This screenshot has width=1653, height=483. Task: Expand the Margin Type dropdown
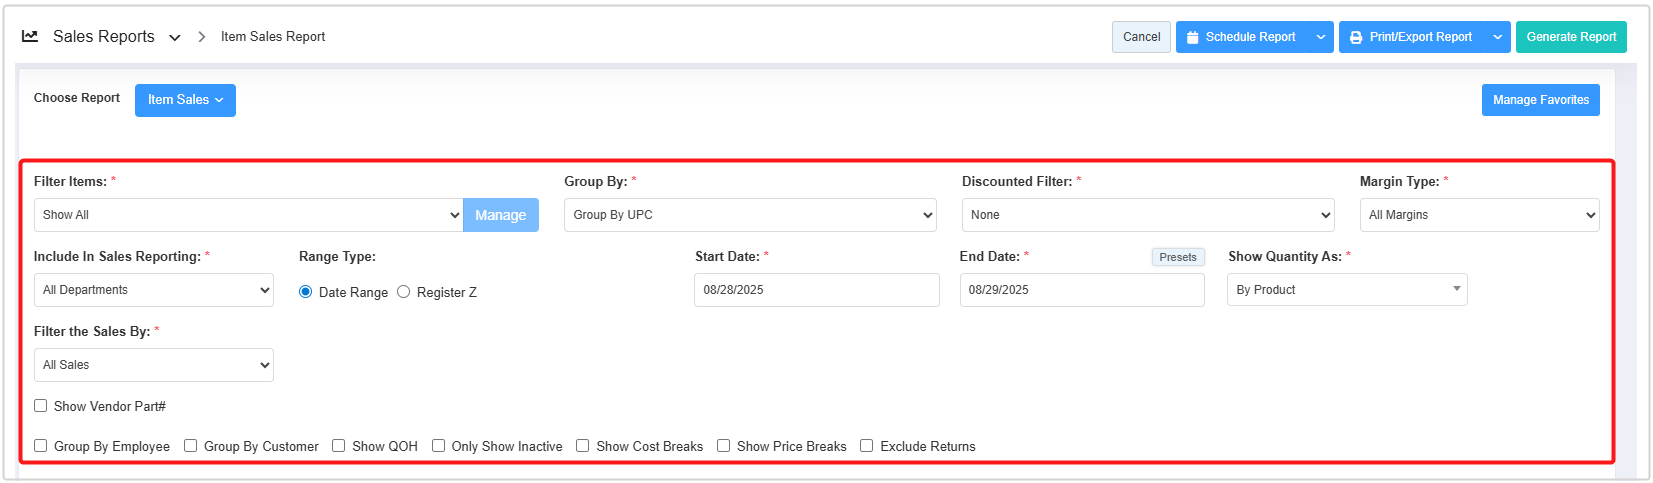pos(1479,215)
